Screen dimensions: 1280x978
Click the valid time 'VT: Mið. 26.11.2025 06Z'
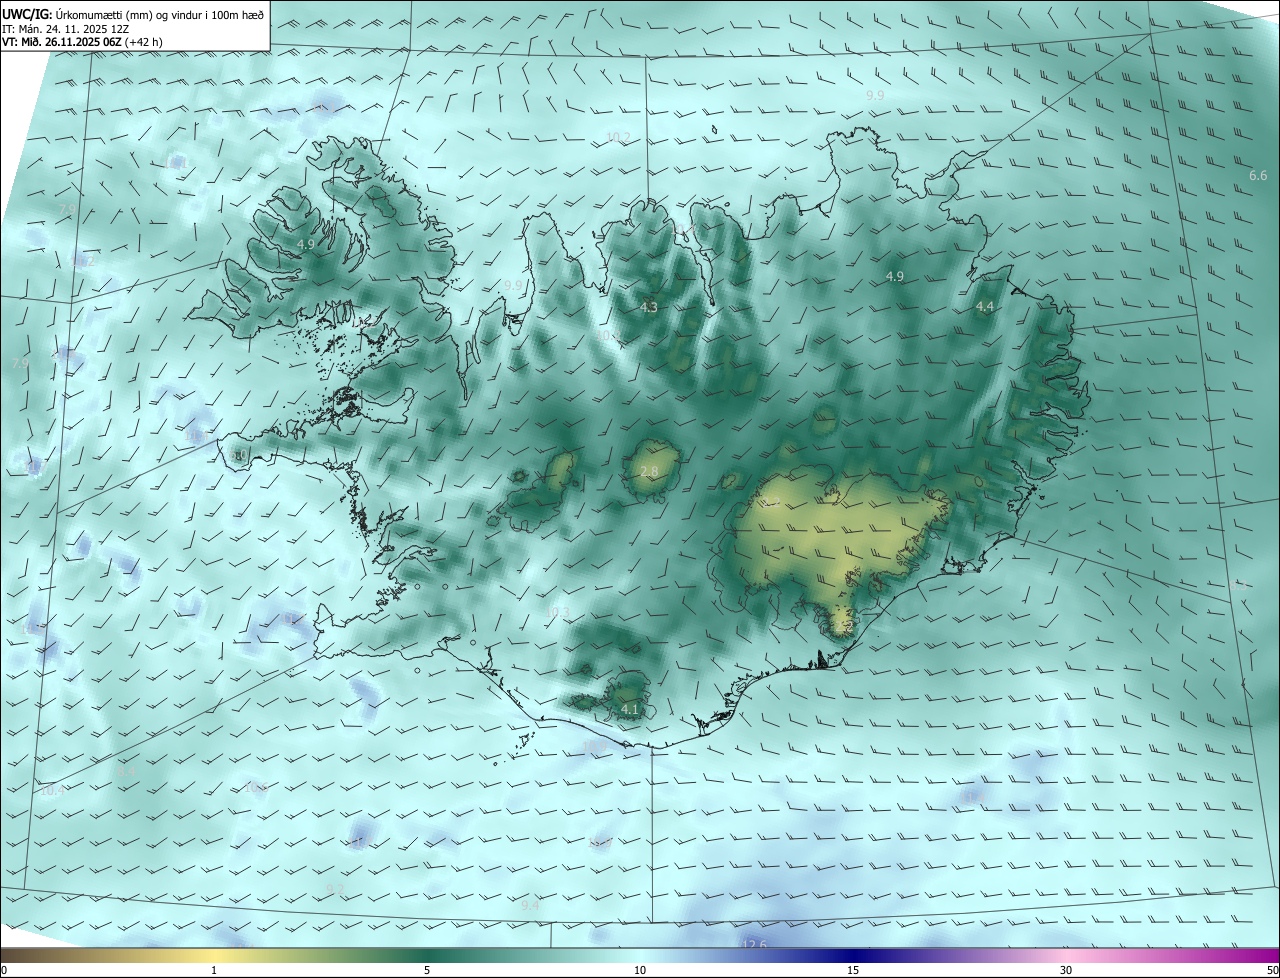pyautogui.click(x=62, y=42)
